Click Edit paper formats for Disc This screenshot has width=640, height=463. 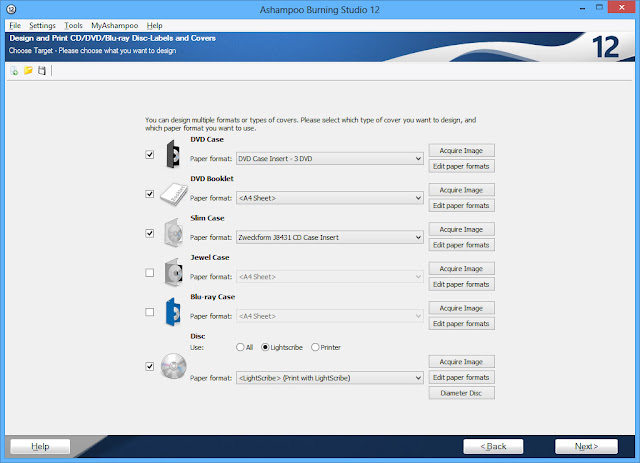pos(461,377)
